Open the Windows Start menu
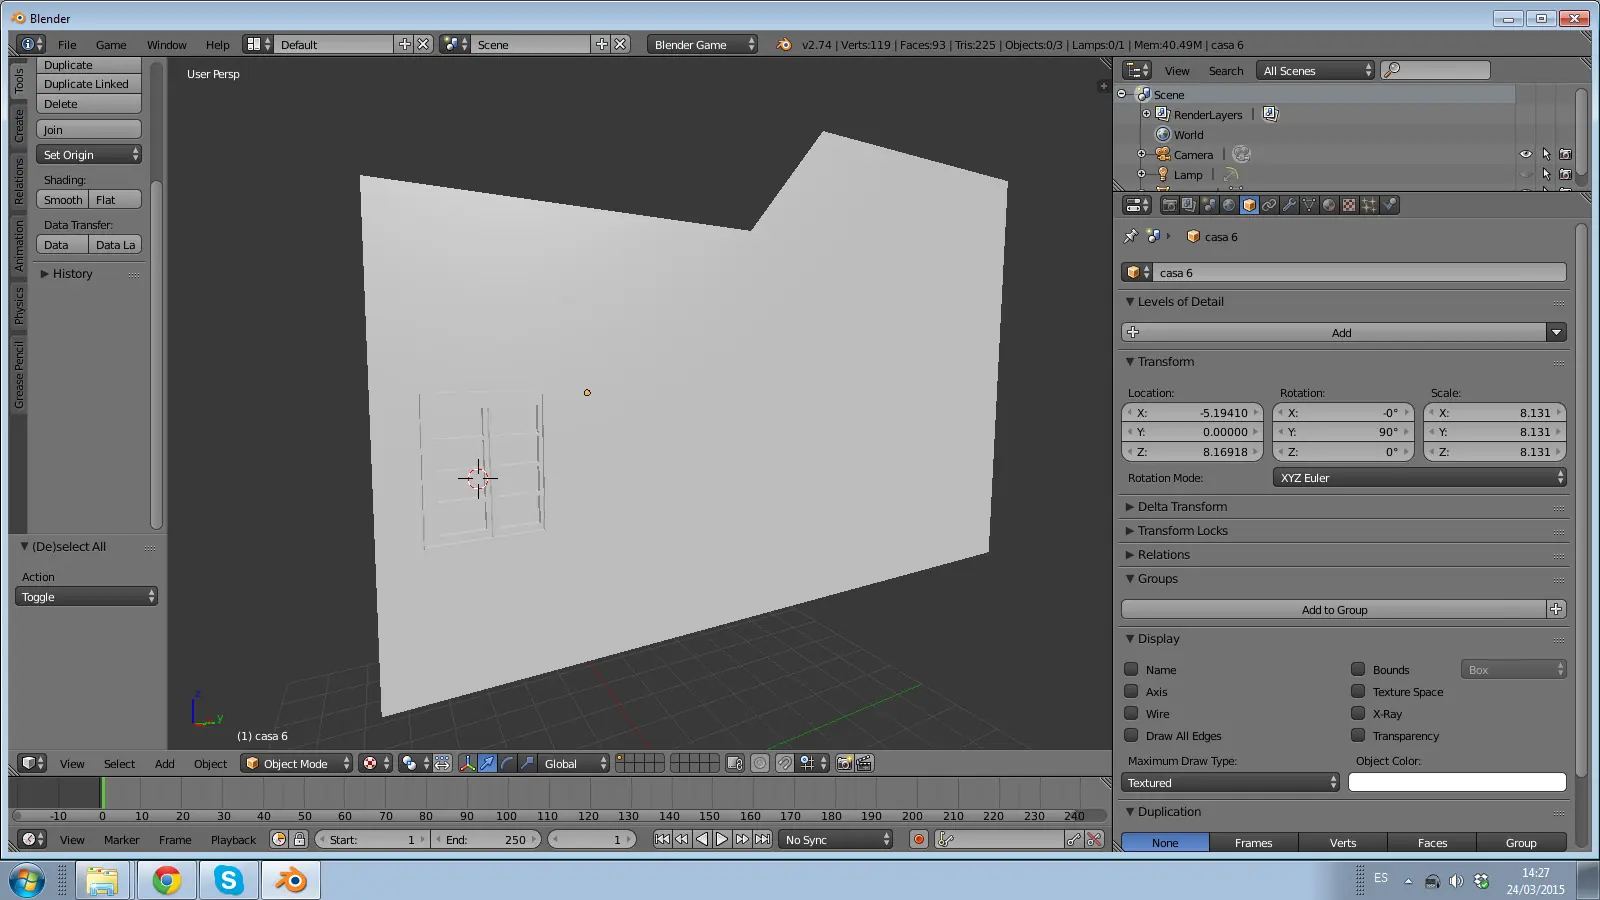 click(x=26, y=881)
